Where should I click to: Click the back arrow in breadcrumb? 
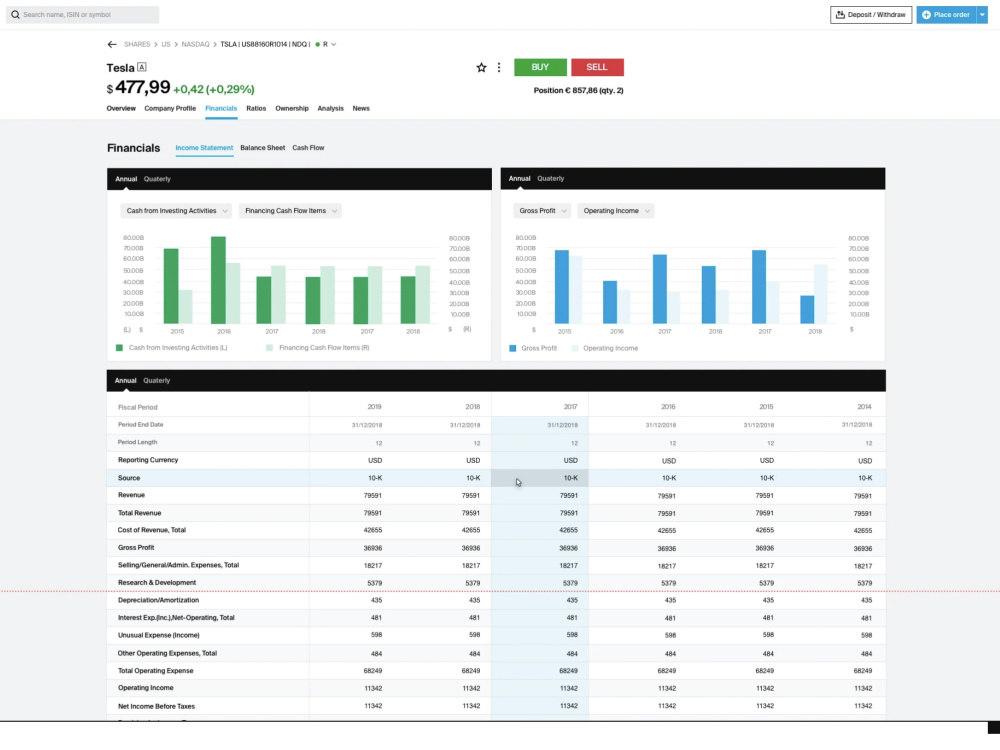[112, 45]
